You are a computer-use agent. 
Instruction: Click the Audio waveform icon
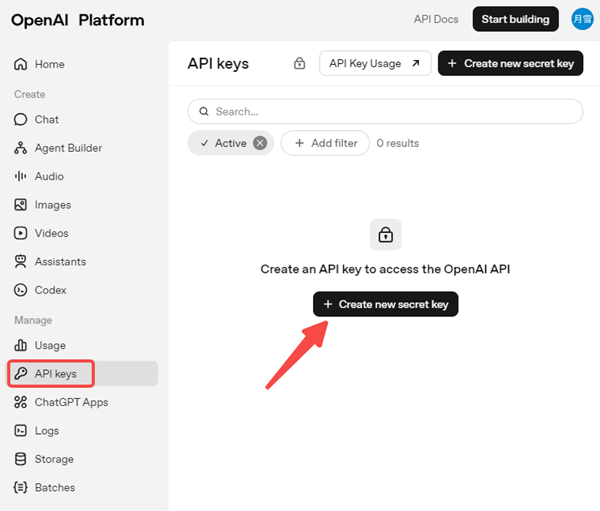[x=21, y=176]
